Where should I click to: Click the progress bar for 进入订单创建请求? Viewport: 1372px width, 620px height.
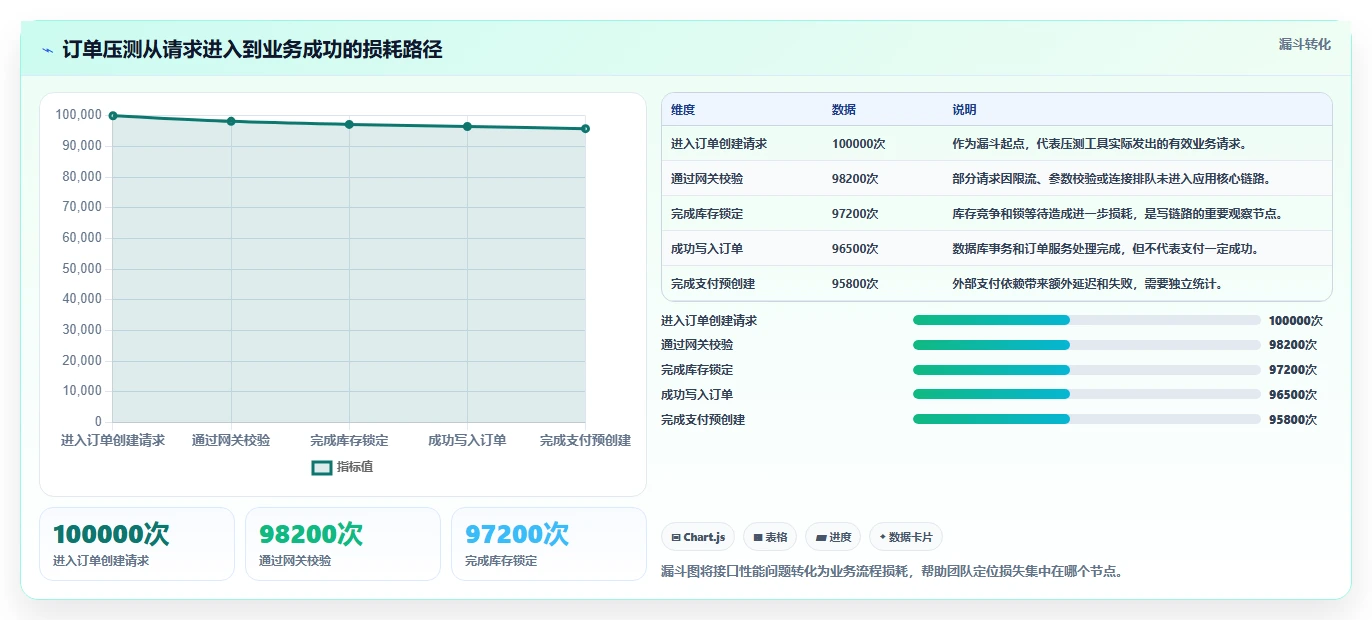(x=1086, y=320)
